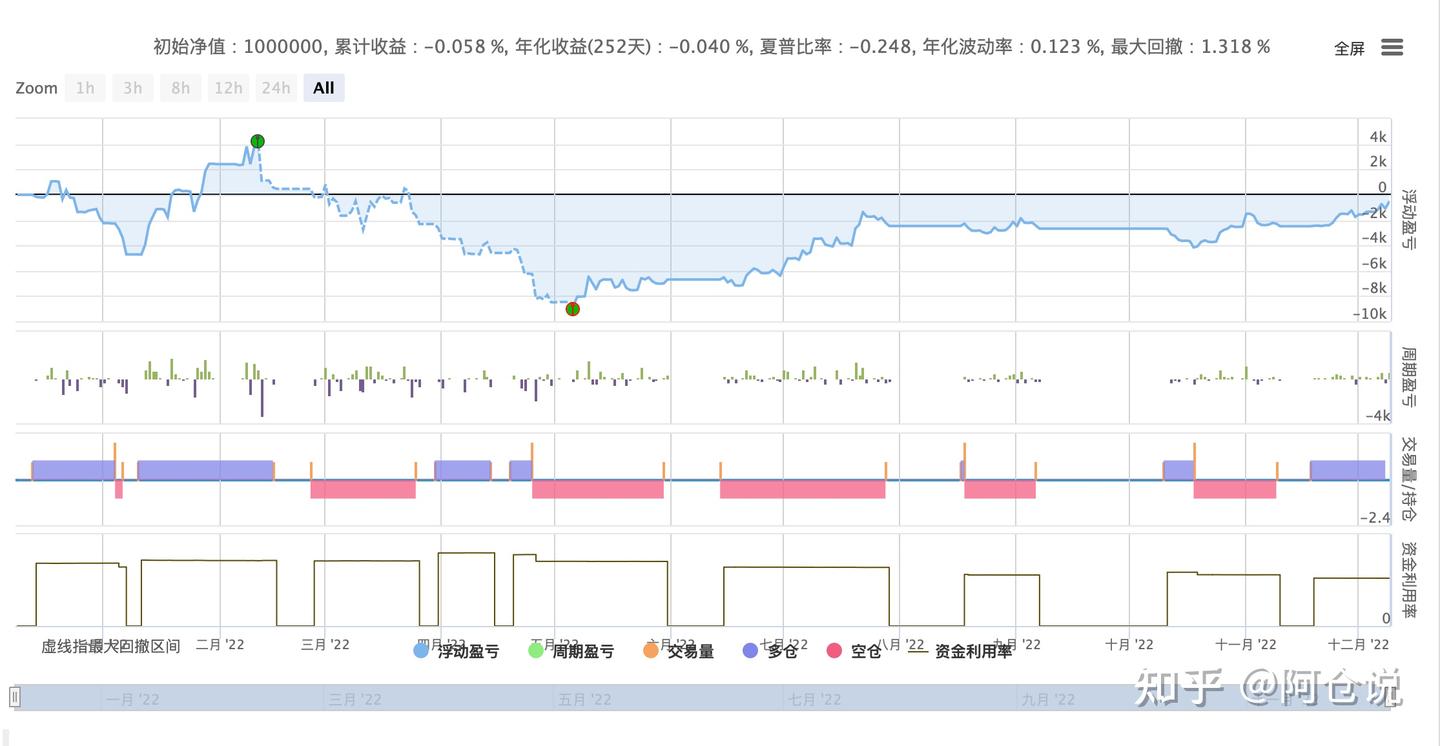Select the "All" zoom range
1440x746 pixels.
(x=323, y=87)
